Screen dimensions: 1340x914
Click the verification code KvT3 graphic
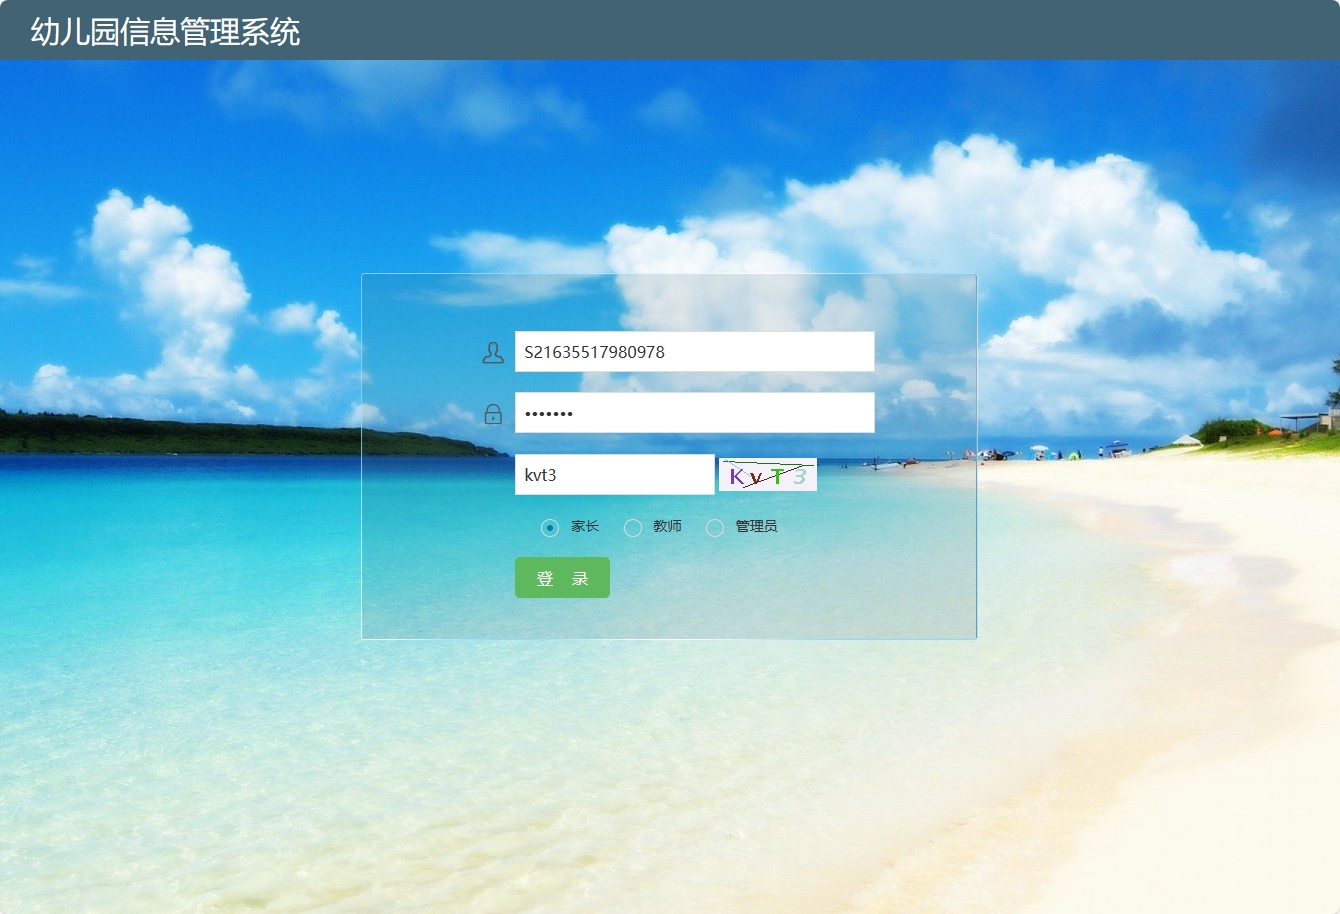[x=767, y=474]
